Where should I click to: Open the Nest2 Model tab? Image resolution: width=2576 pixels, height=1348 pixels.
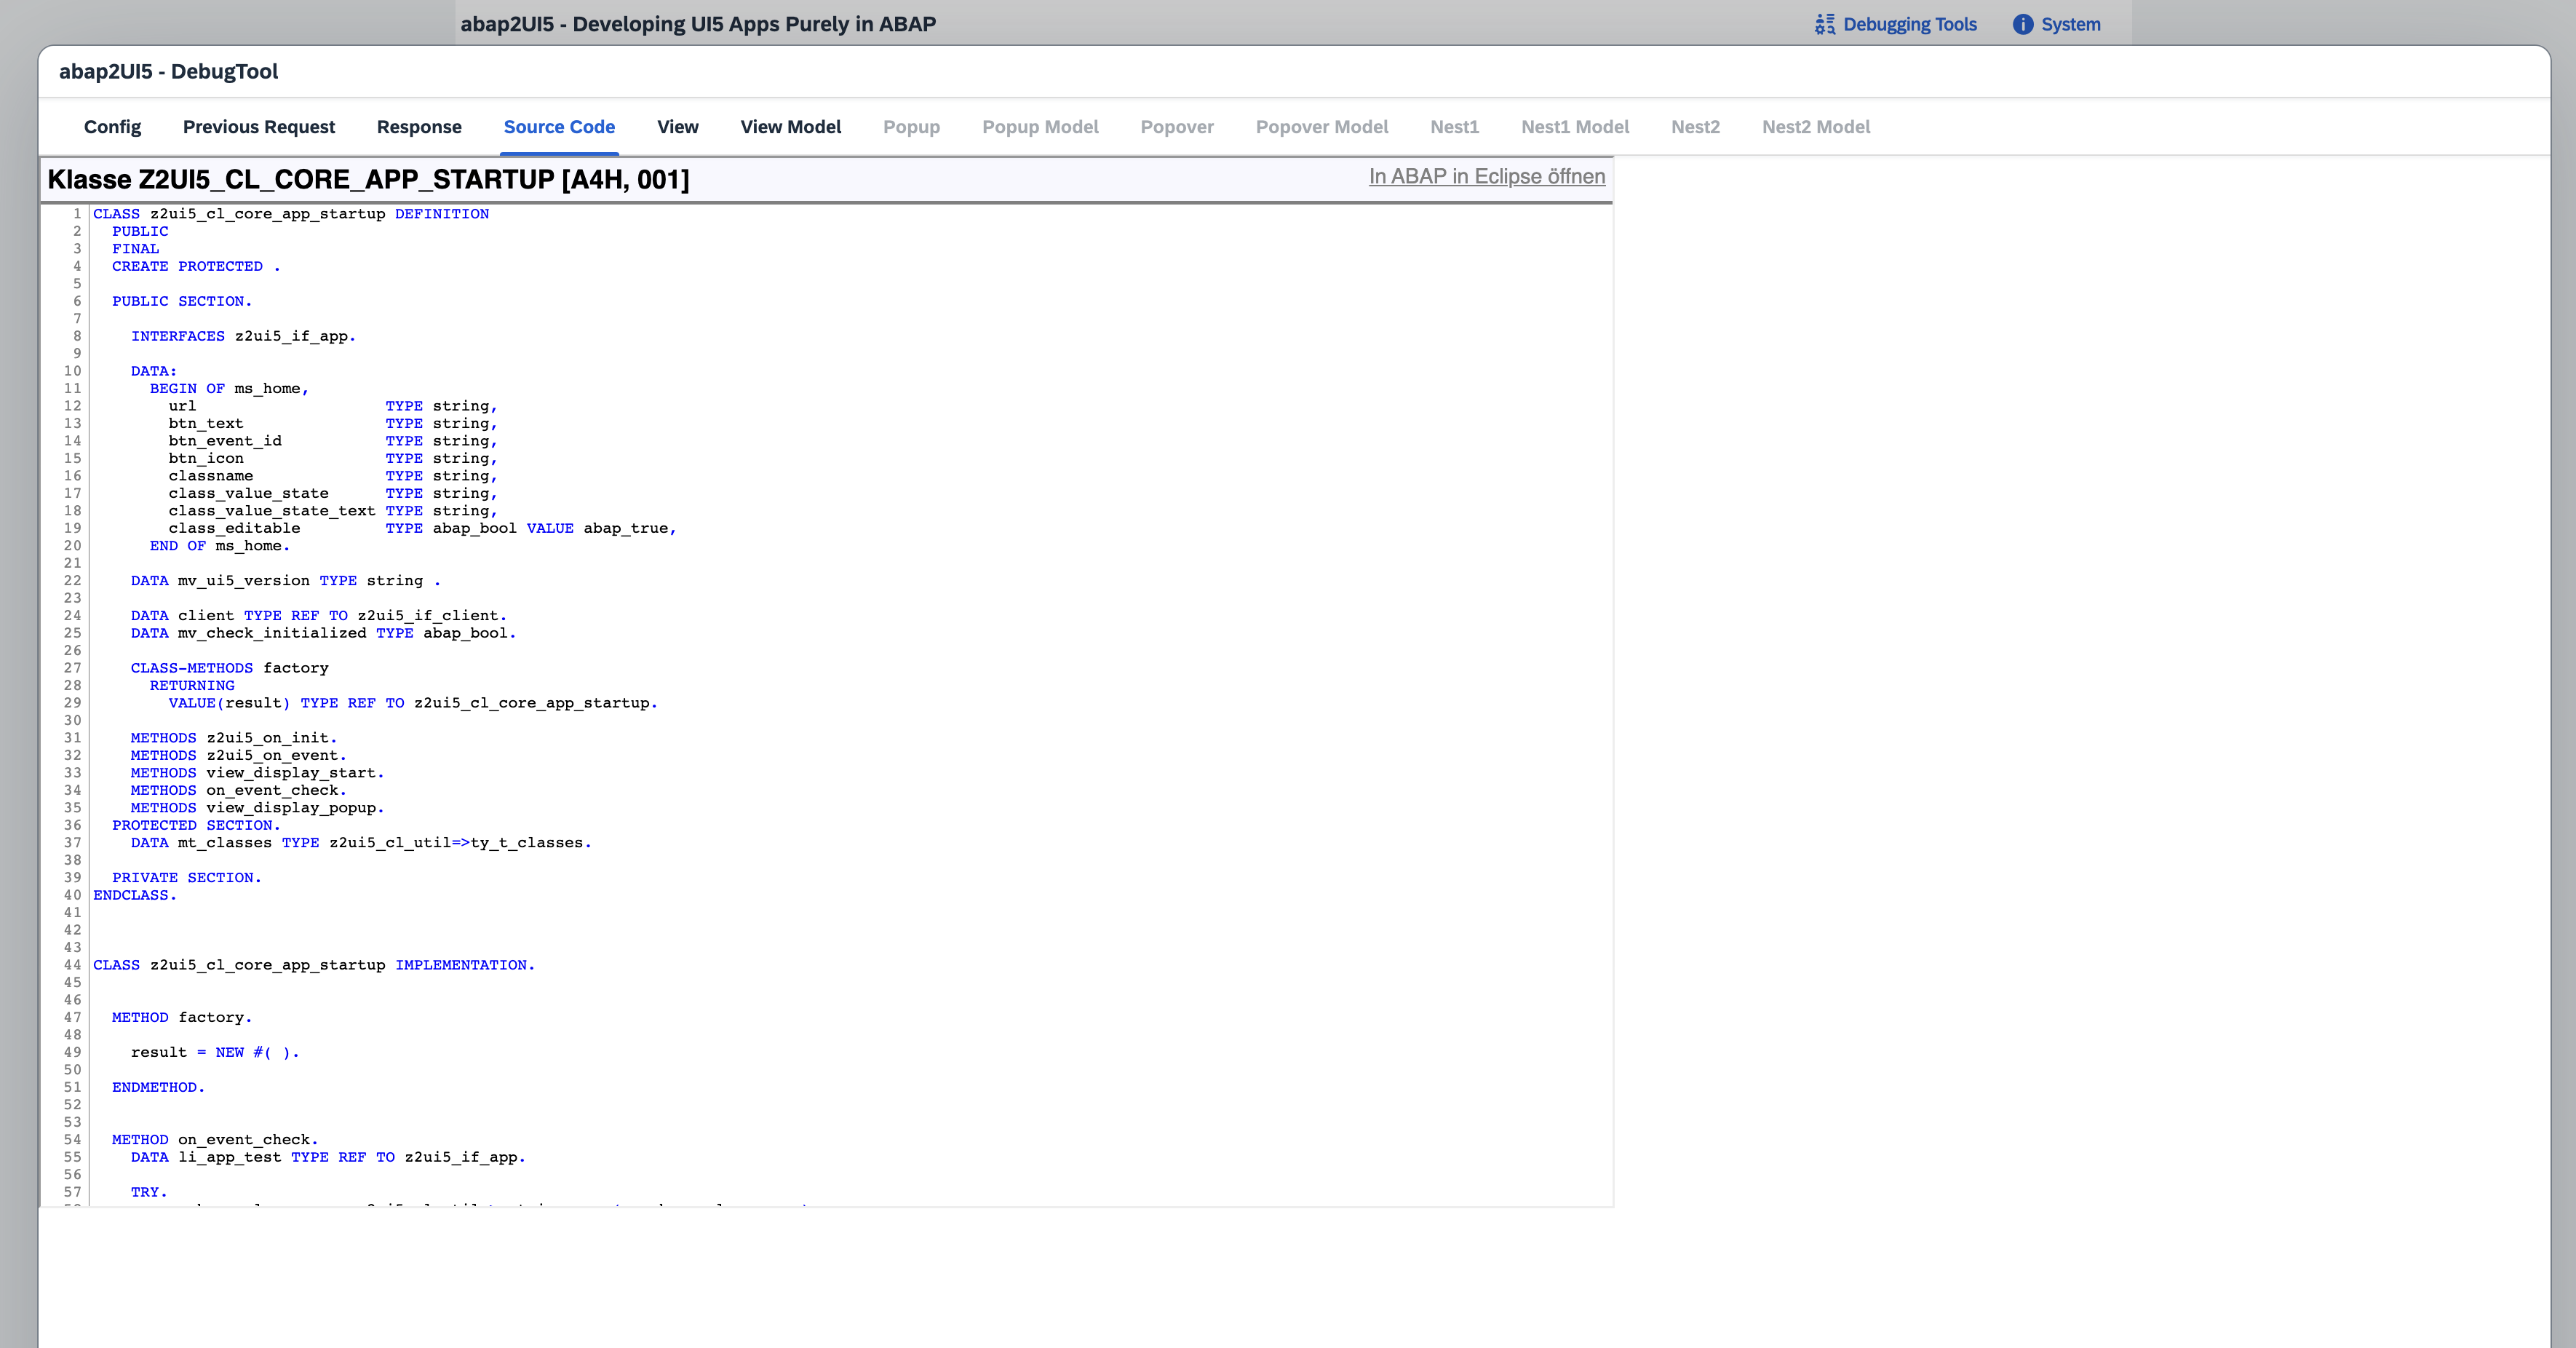point(1816,127)
